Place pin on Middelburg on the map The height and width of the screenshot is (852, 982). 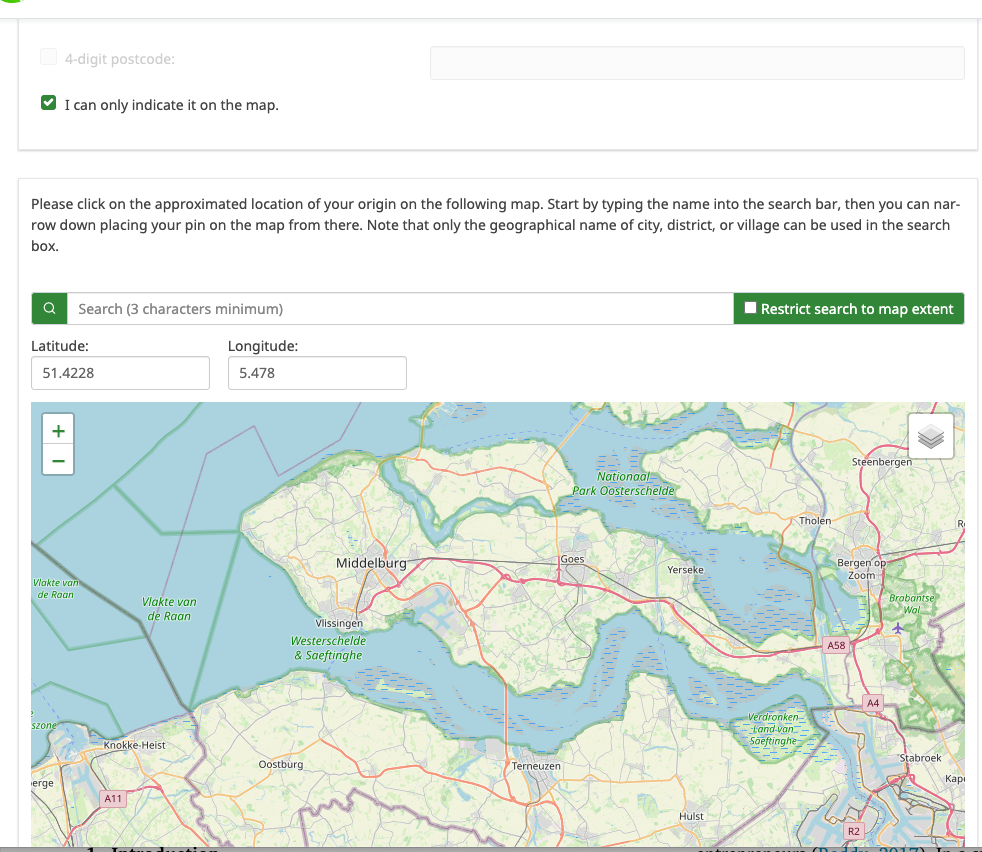click(x=371, y=564)
